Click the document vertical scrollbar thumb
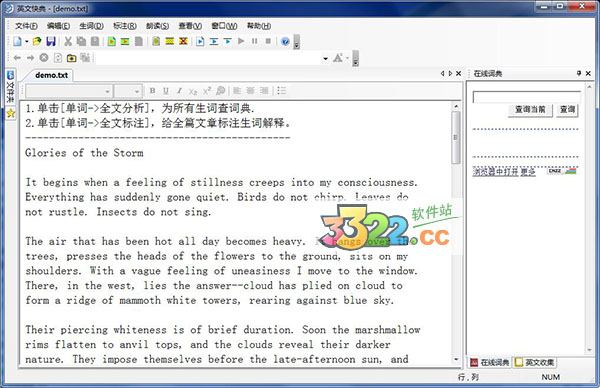Screen dimensions: 600x388 pyautogui.click(x=456, y=138)
